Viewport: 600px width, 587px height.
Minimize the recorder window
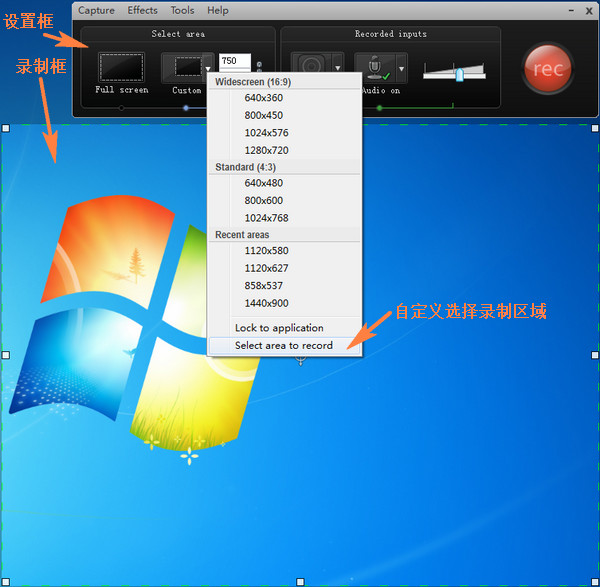pos(571,11)
